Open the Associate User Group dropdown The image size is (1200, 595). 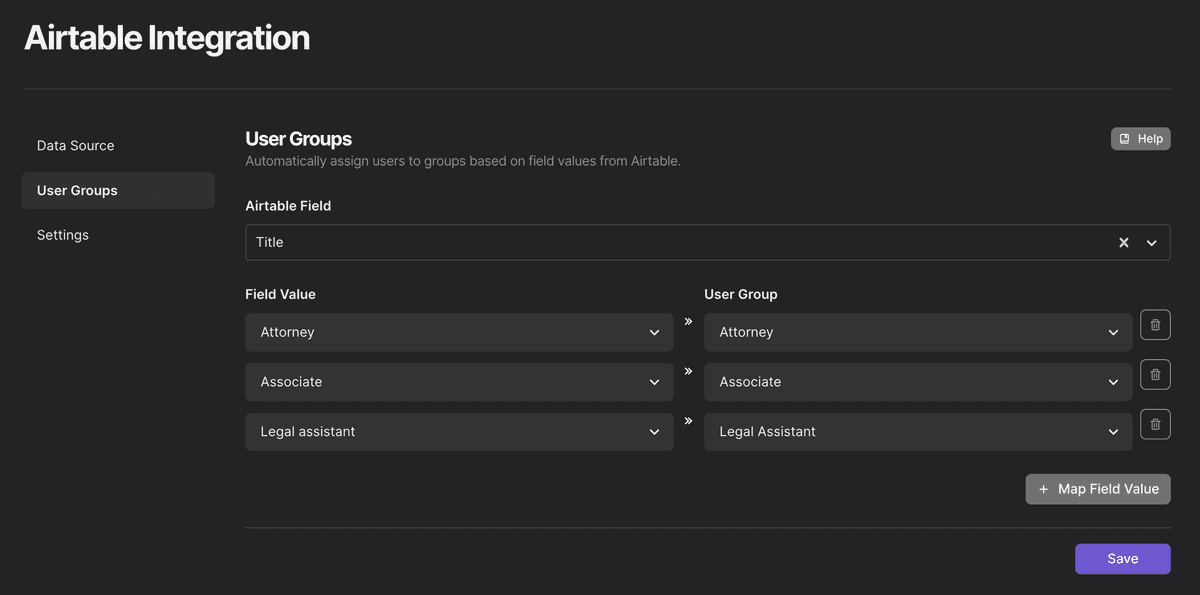coord(918,382)
